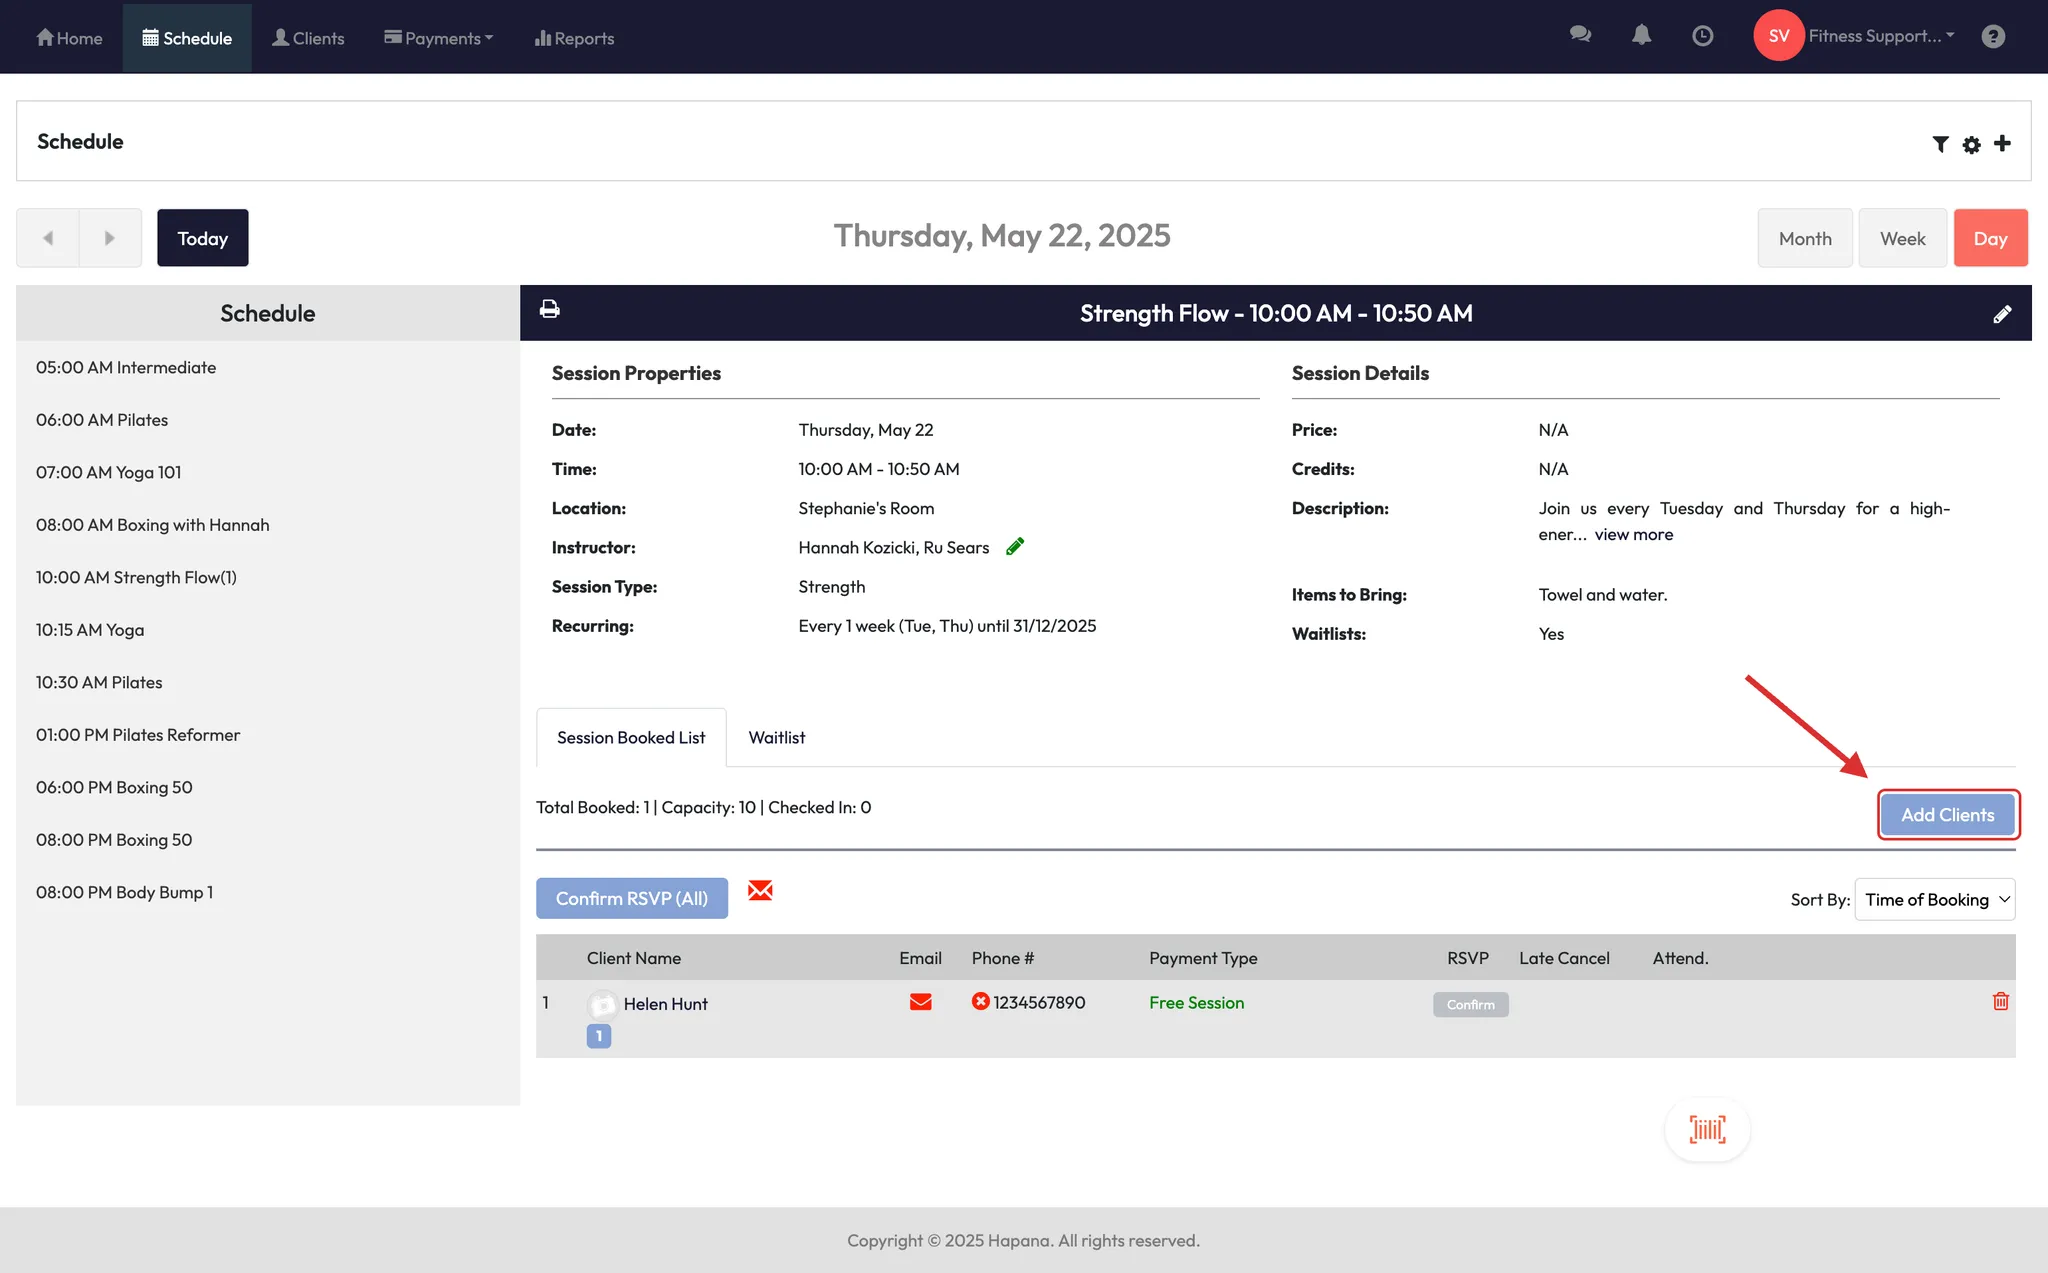2048x1273 pixels.
Task: Open schedule settings gear icon
Action: coord(1971,144)
